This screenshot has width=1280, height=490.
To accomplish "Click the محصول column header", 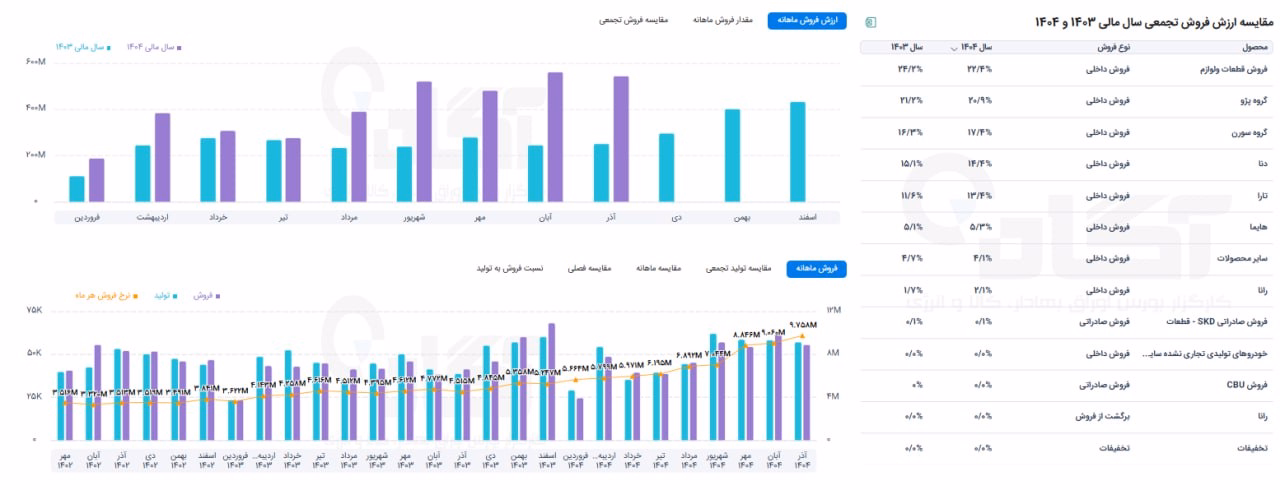I will tap(1254, 47).
